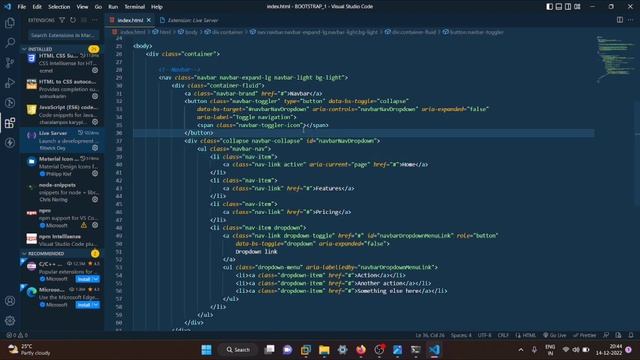Select the Live Server extension entry
Screen dimensions: 640x360
coord(62,140)
